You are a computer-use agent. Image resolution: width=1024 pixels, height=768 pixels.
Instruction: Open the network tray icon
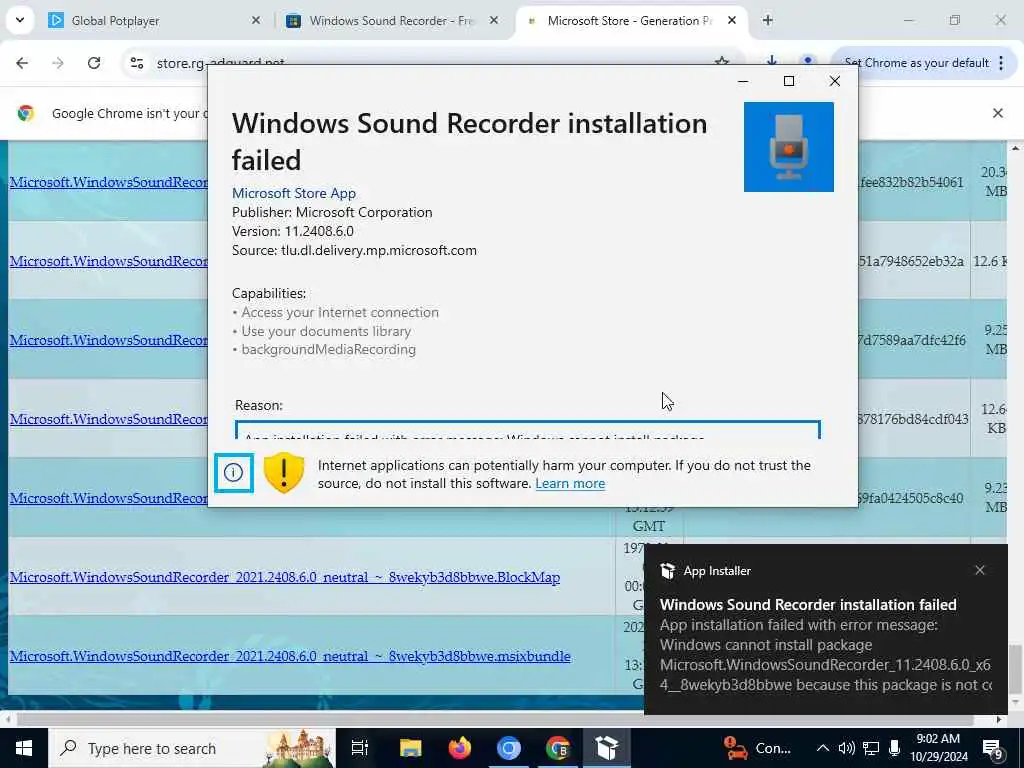pyautogui.click(x=871, y=748)
